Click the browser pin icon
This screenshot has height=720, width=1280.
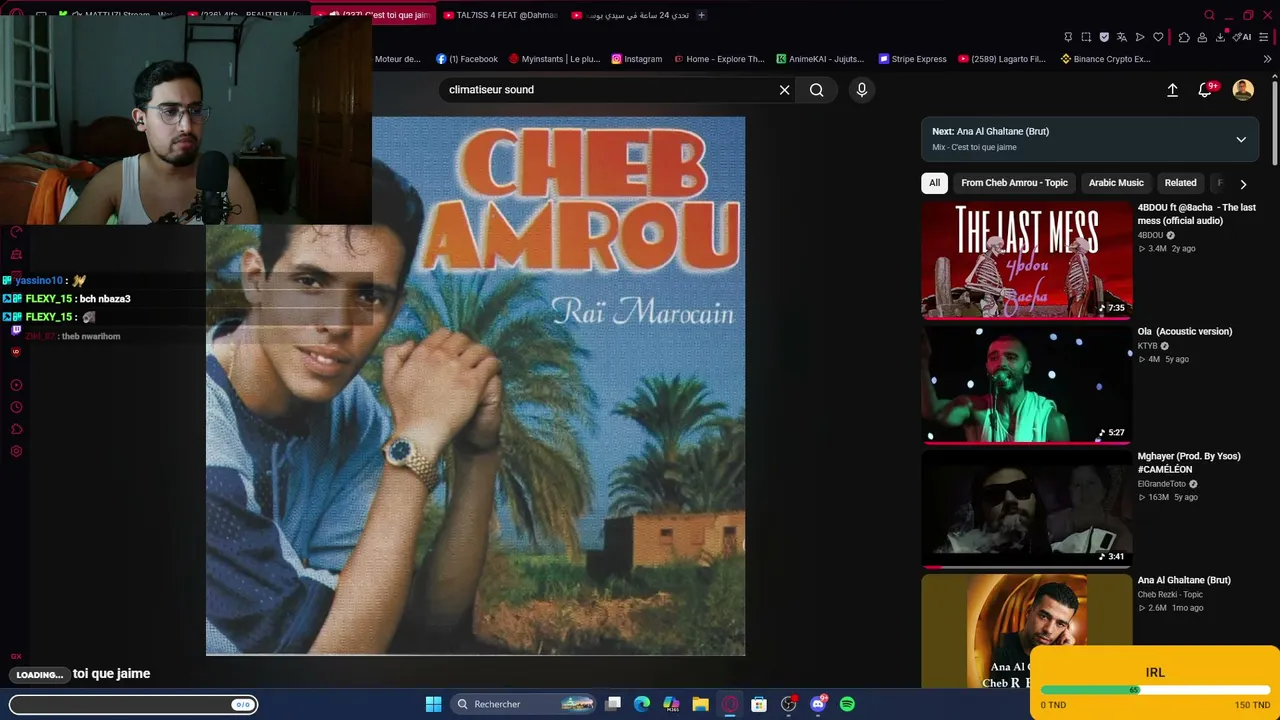1068,37
